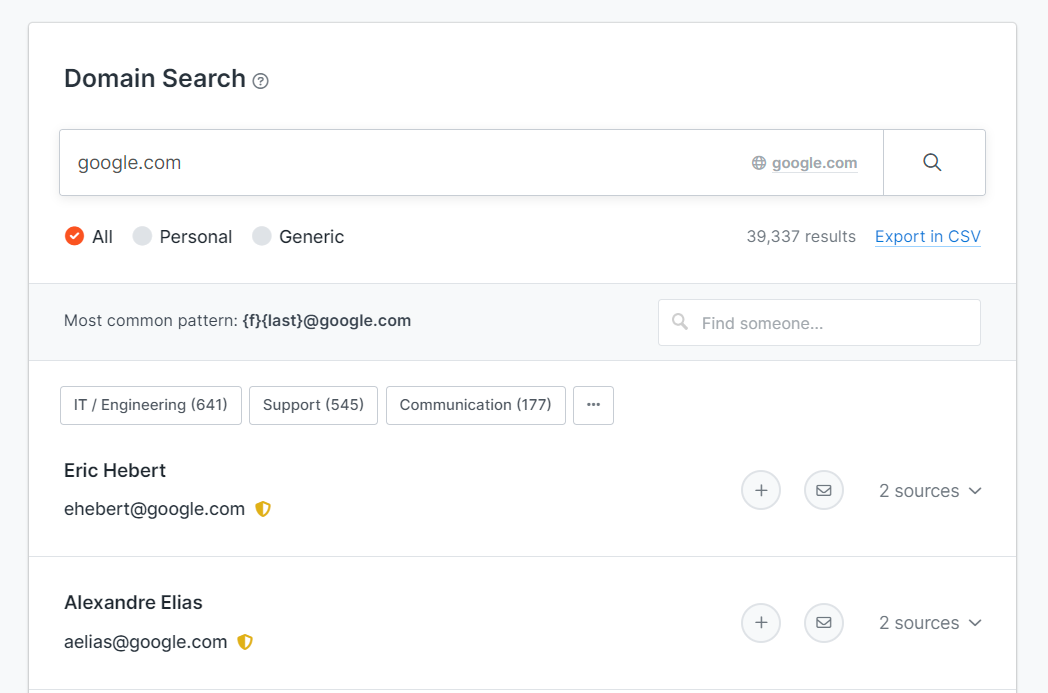Click the shield verification icon beside ehebert@google.com
Image resolution: width=1048 pixels, height=693 pixels.
263,509
